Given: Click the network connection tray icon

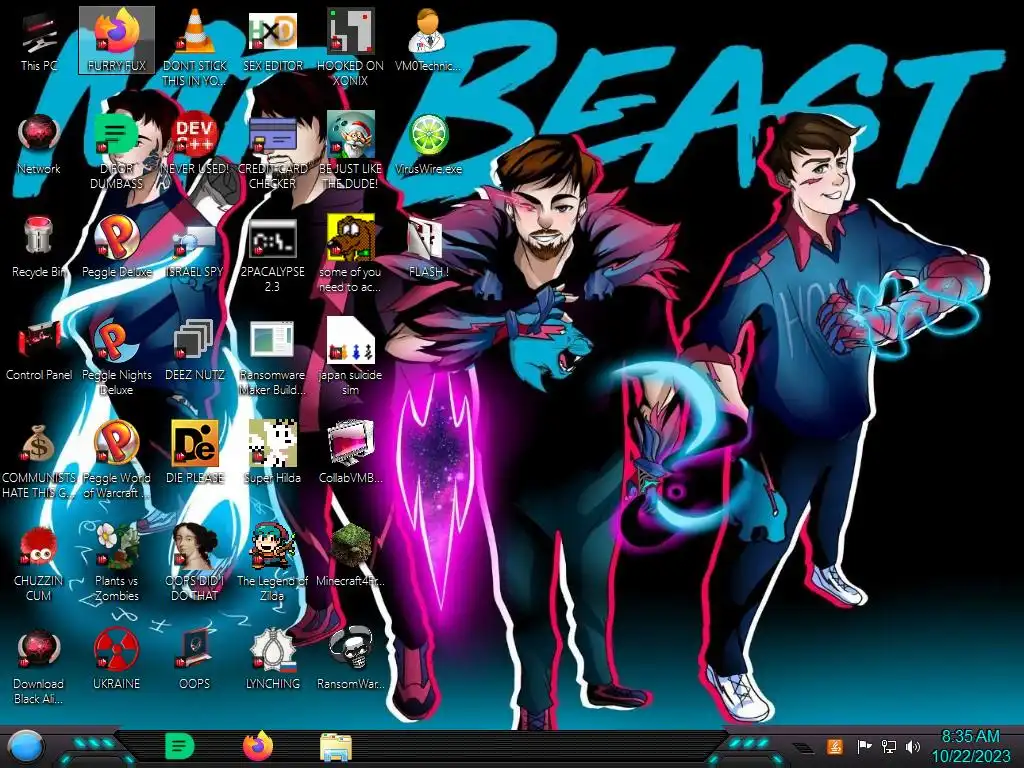Looking at the screenshot, I should 888,746.
